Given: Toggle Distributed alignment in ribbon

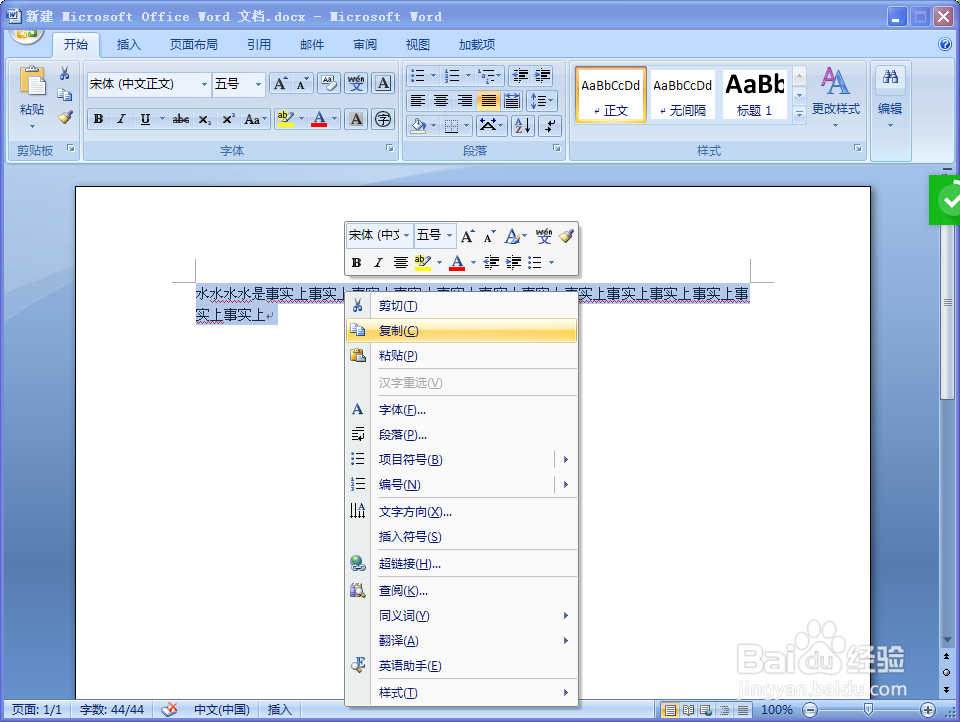Looking at the screenshot, I should [512, 100].
